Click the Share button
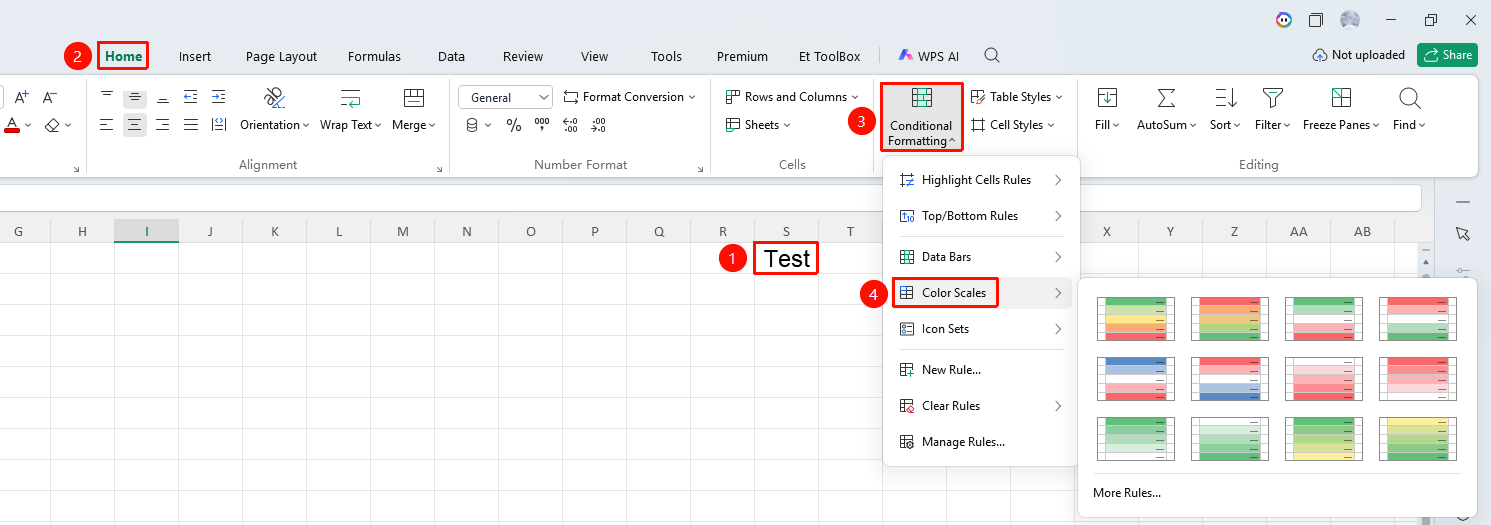The height and width of the screenshot is (525, 1491). pyautogui.click(x=1446, y=55)
